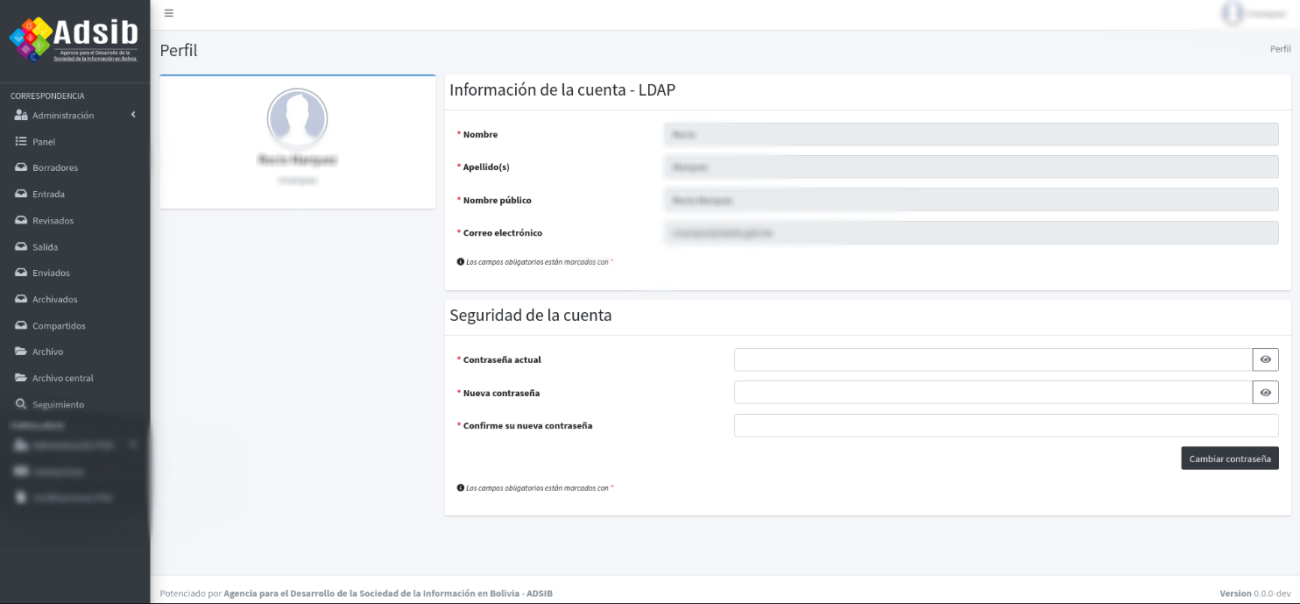This screenshot has width=1300, height=604.
Task: Click the Administración users icon
Action: [20, 116]
